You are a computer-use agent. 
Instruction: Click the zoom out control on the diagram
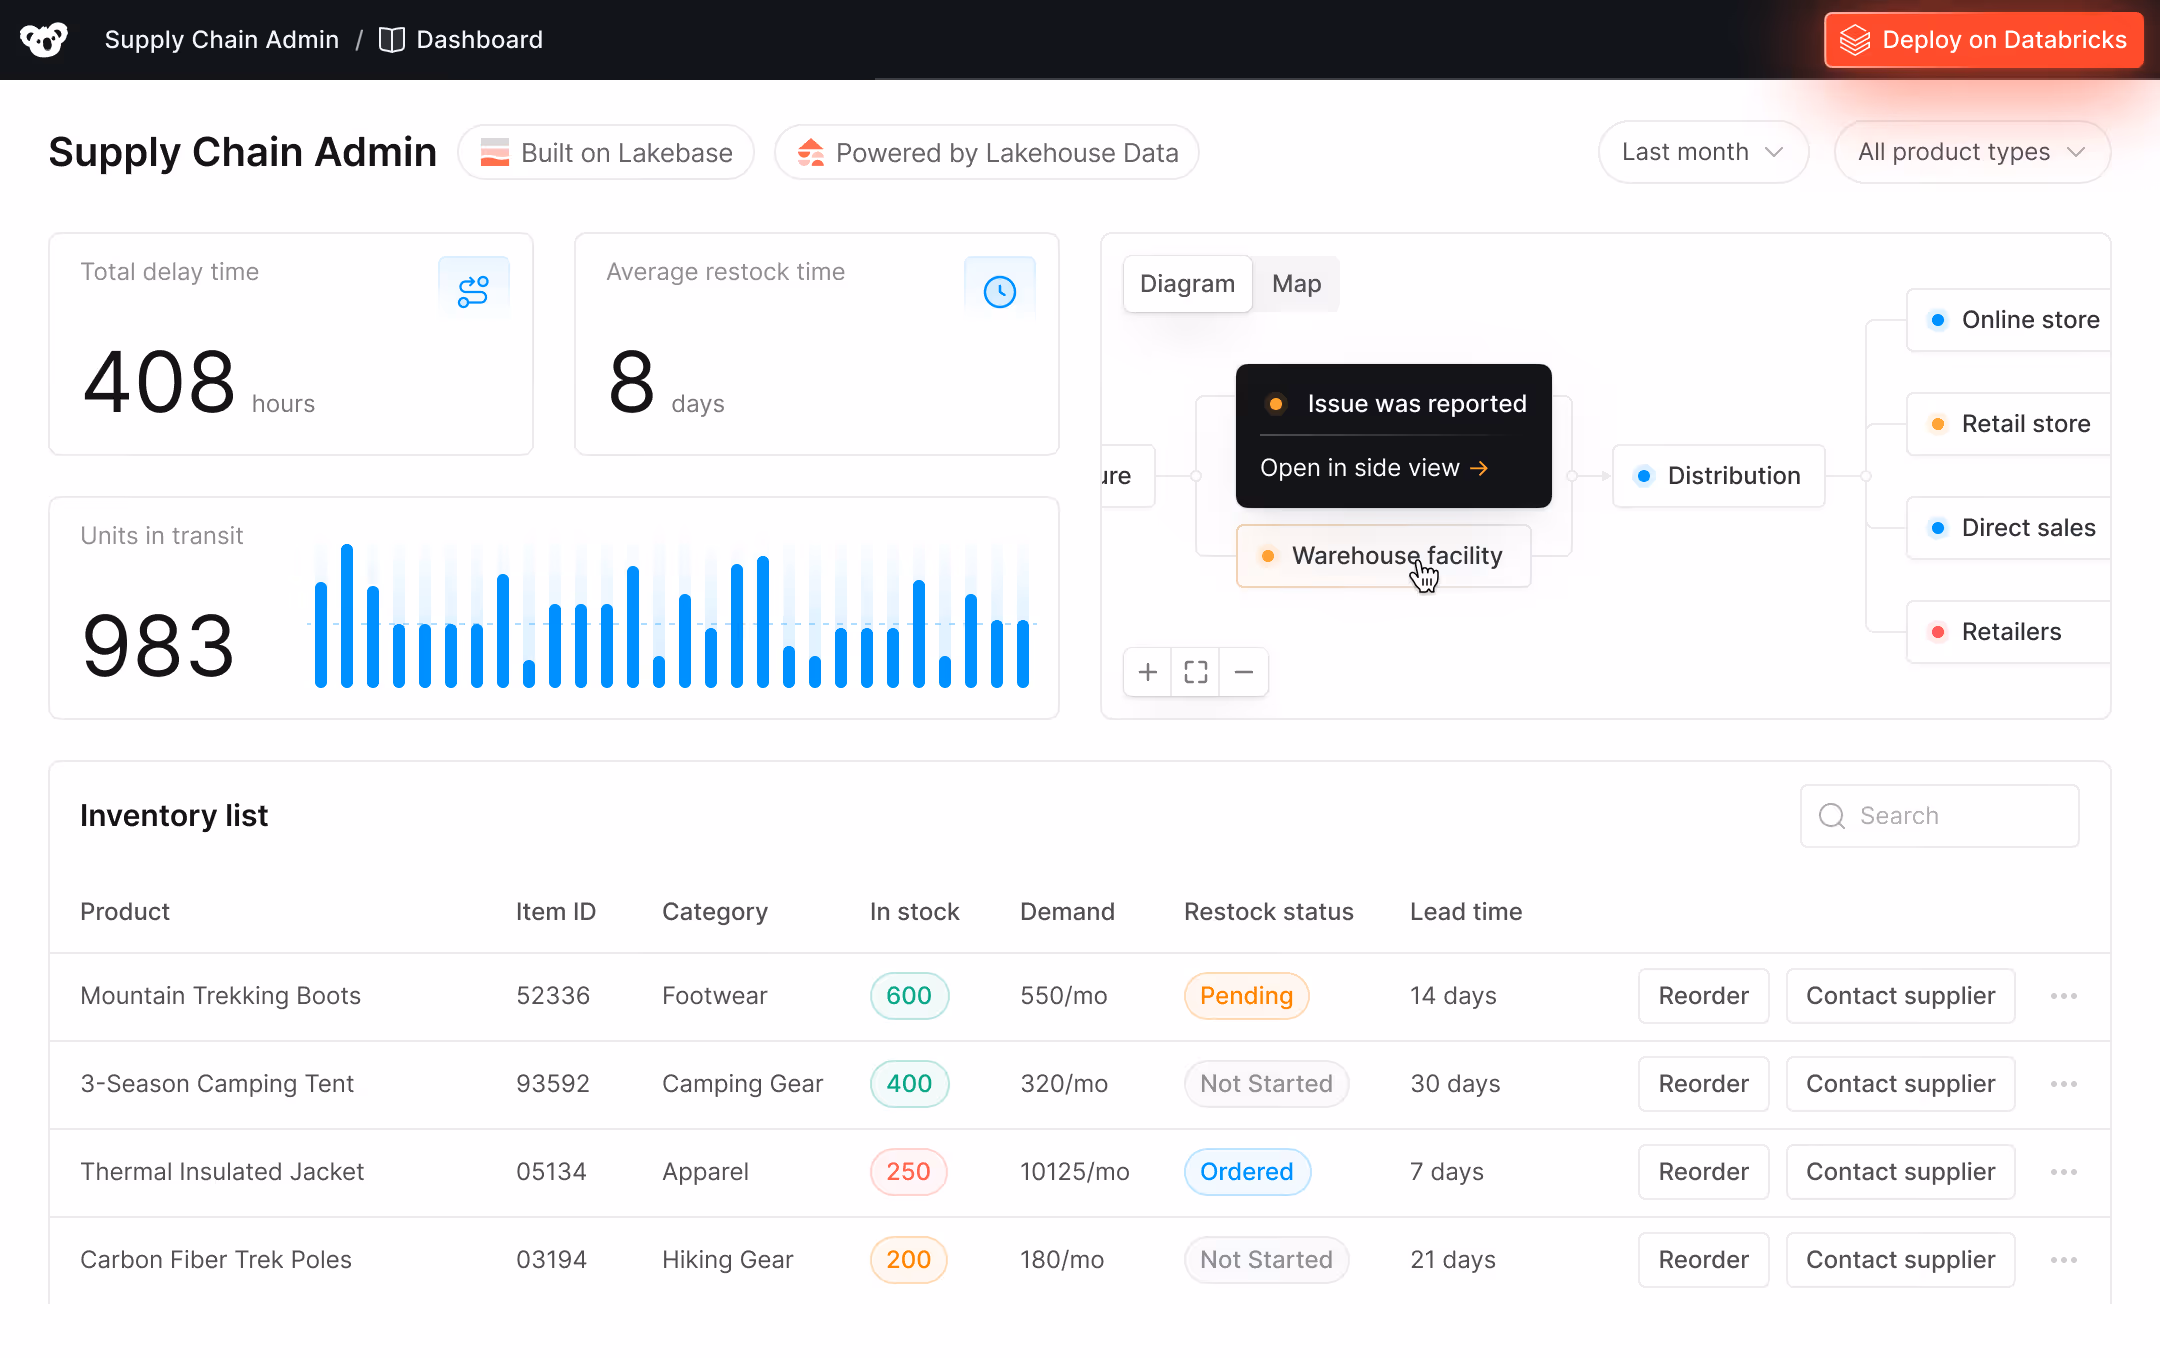[1243, 672]
